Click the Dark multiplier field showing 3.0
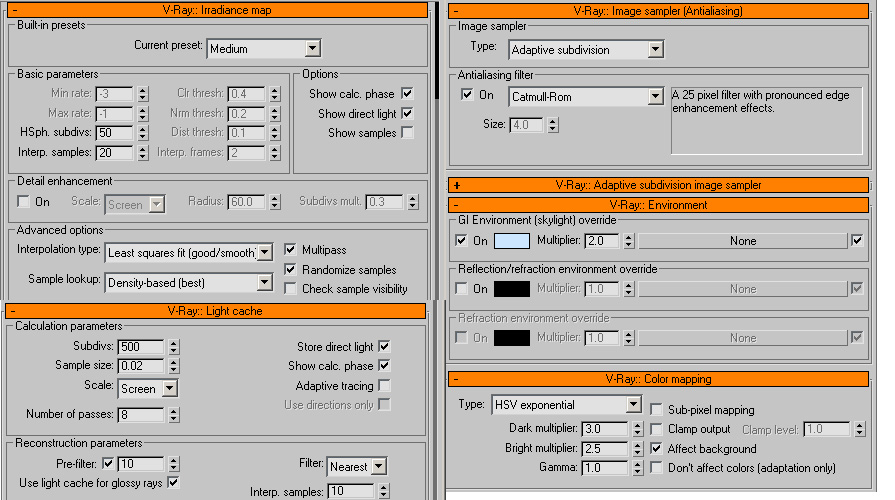Screen dimensions: 895x500 pos(604,429)
